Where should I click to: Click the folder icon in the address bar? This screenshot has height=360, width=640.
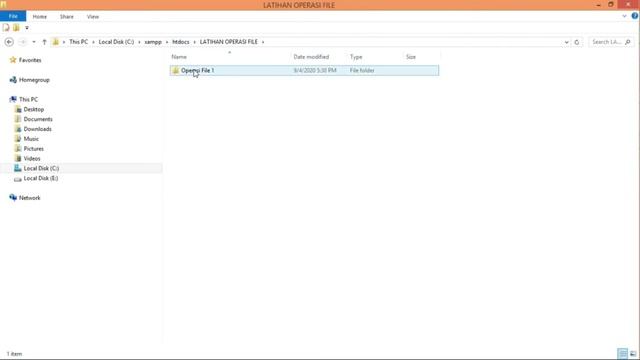(56, 42)
